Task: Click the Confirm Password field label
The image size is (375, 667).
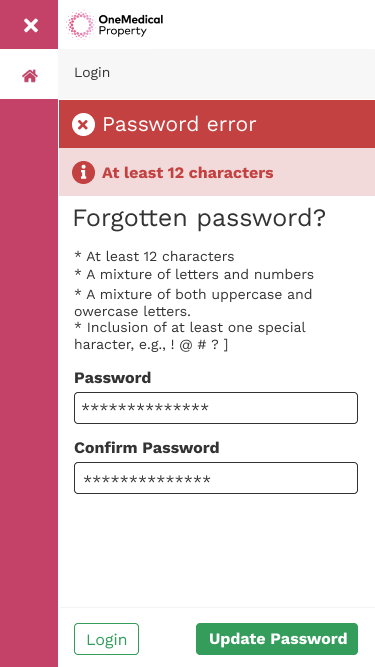Action: click(147, 448)
